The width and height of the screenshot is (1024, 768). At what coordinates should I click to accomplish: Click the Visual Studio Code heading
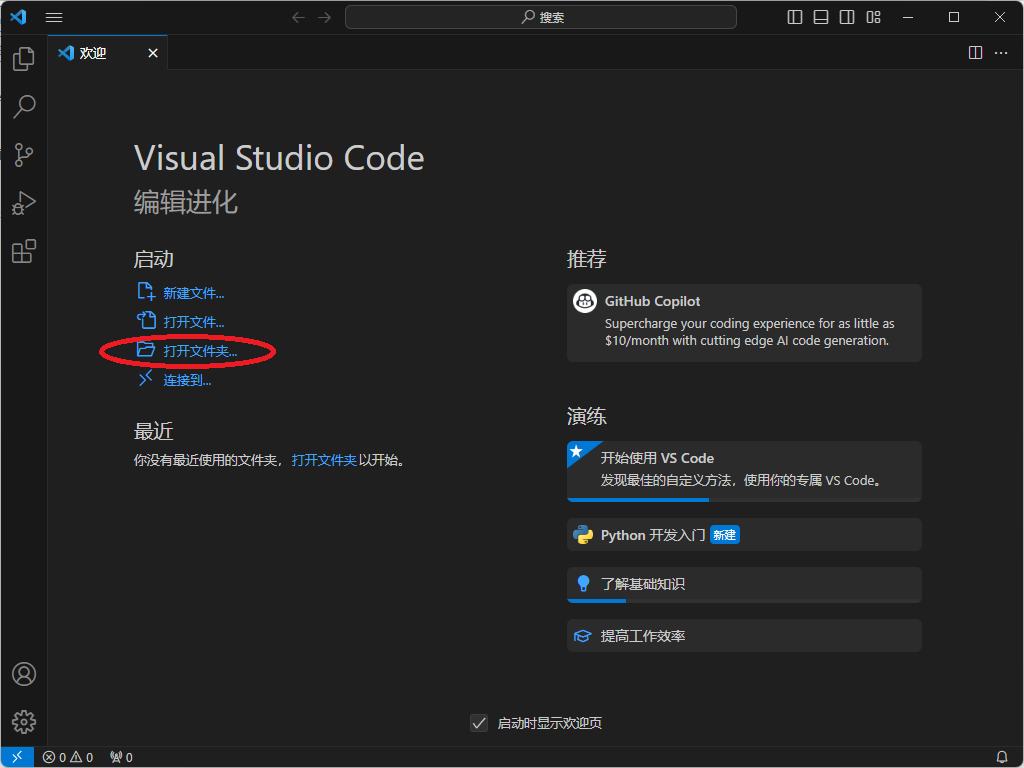(279, 158)
